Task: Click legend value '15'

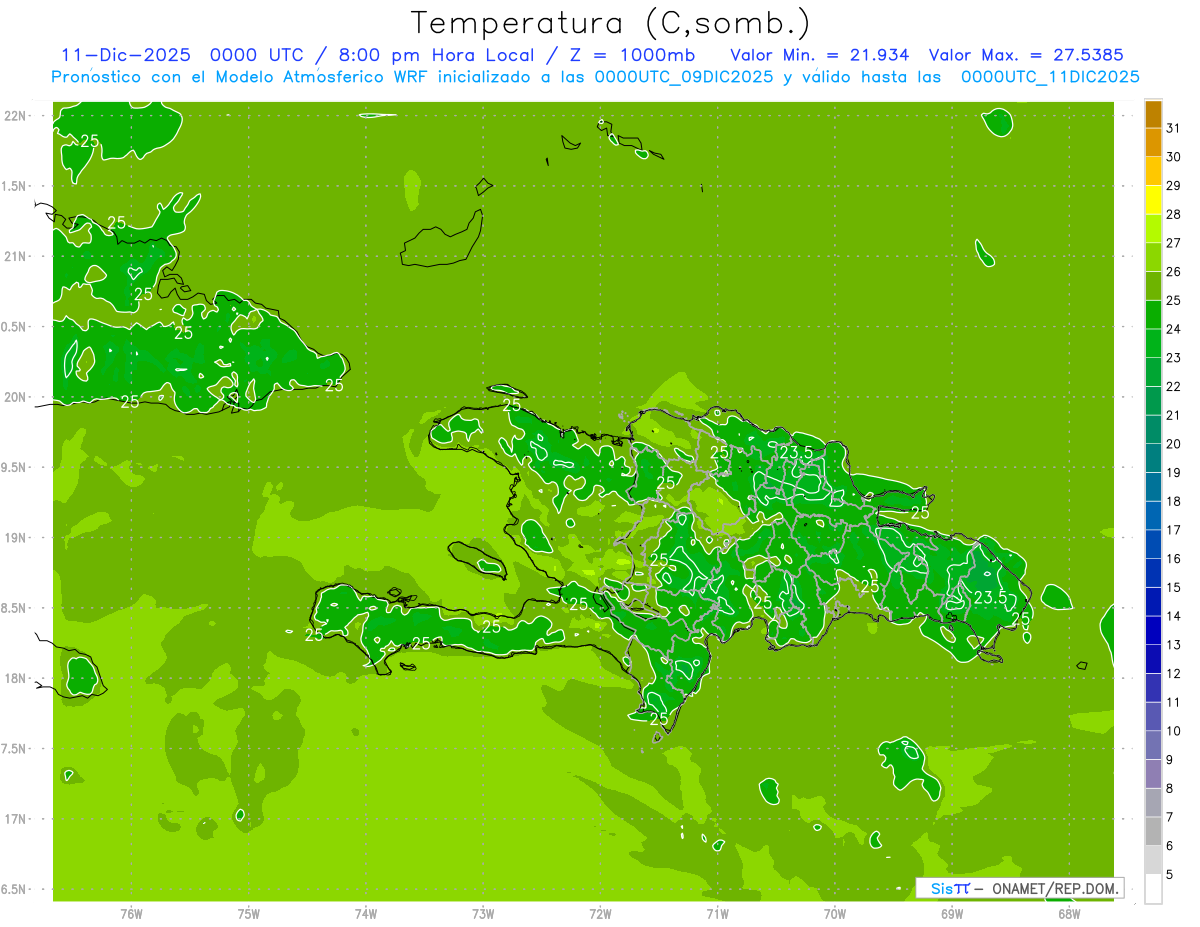Action: click(x=1174, y=587)
